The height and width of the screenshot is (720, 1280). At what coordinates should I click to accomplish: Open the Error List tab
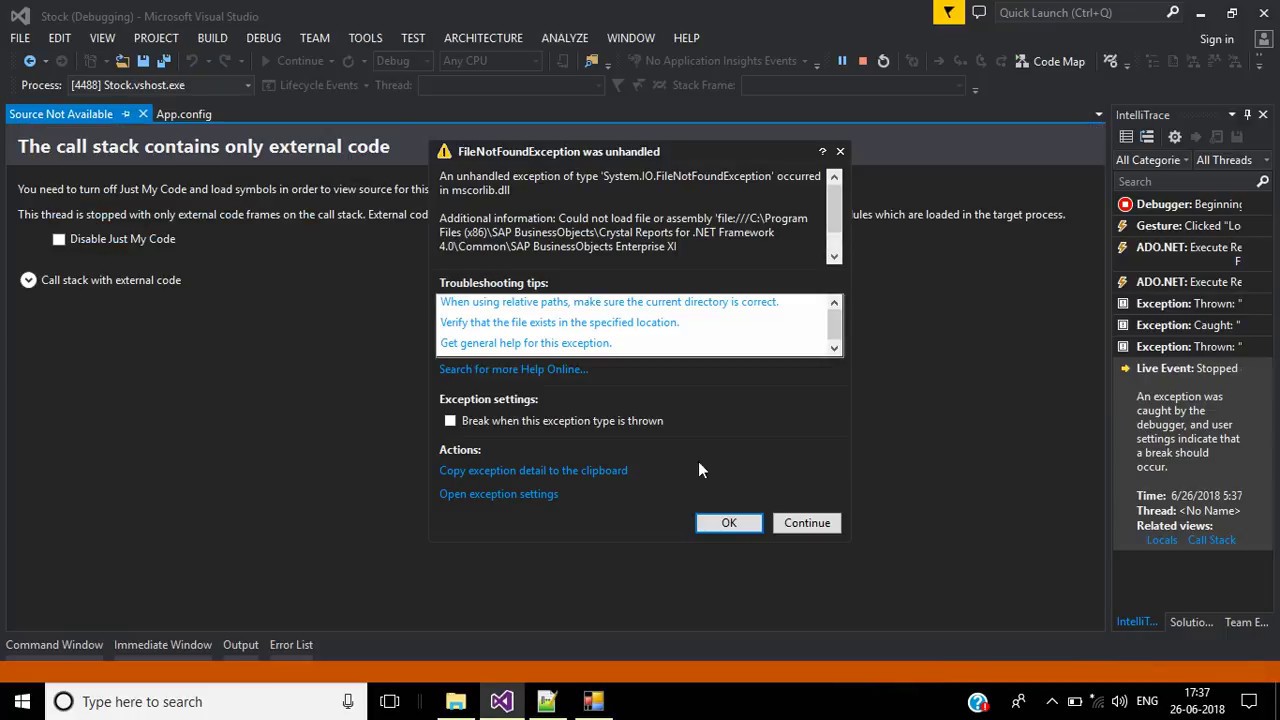point(291,645)
